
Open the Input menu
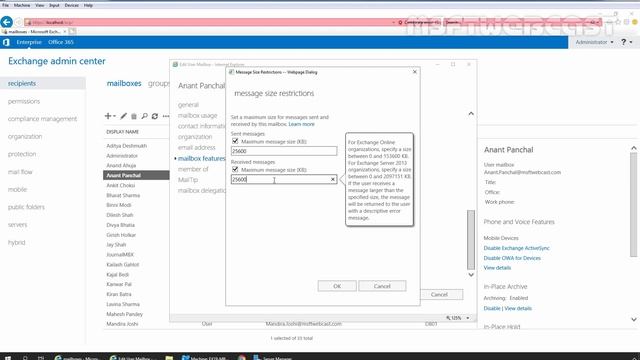click(x=54, y=5)
